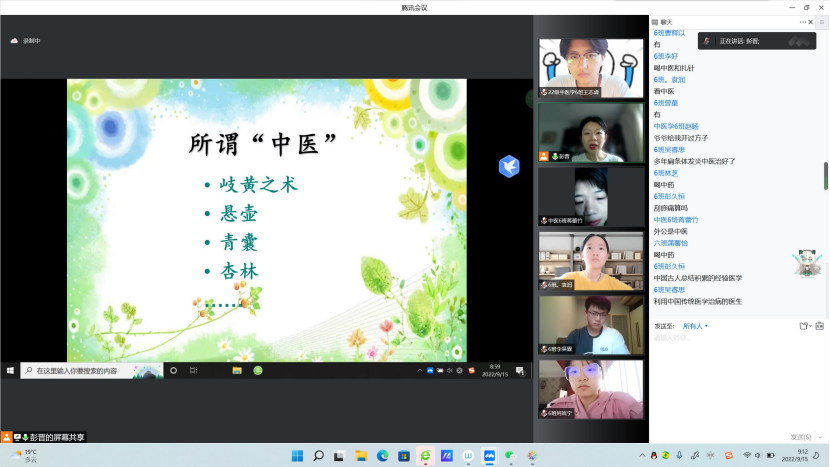Open Microsoft Edge from the taskbar

point(382,456)
